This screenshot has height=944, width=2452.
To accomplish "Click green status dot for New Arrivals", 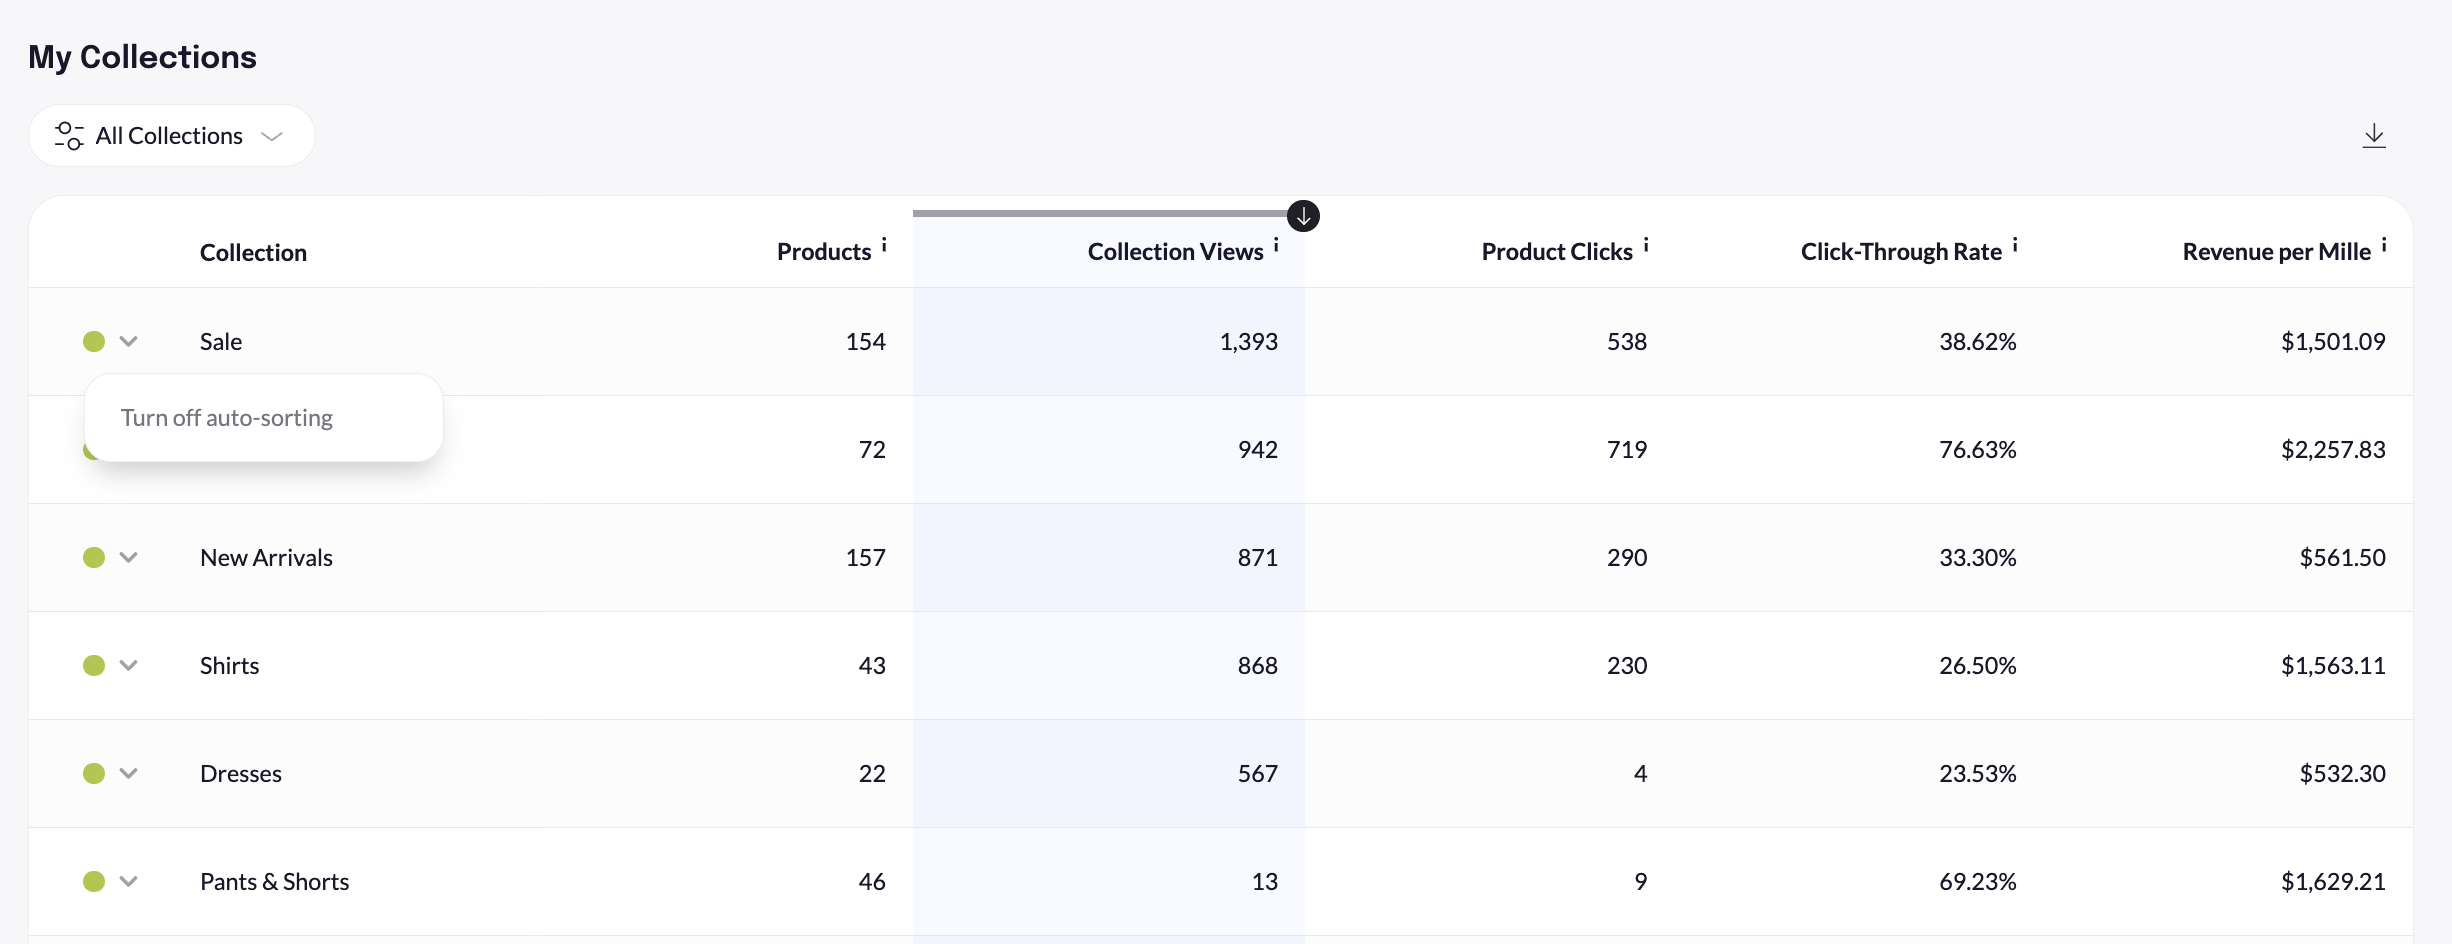I will [x=94, y=558].
